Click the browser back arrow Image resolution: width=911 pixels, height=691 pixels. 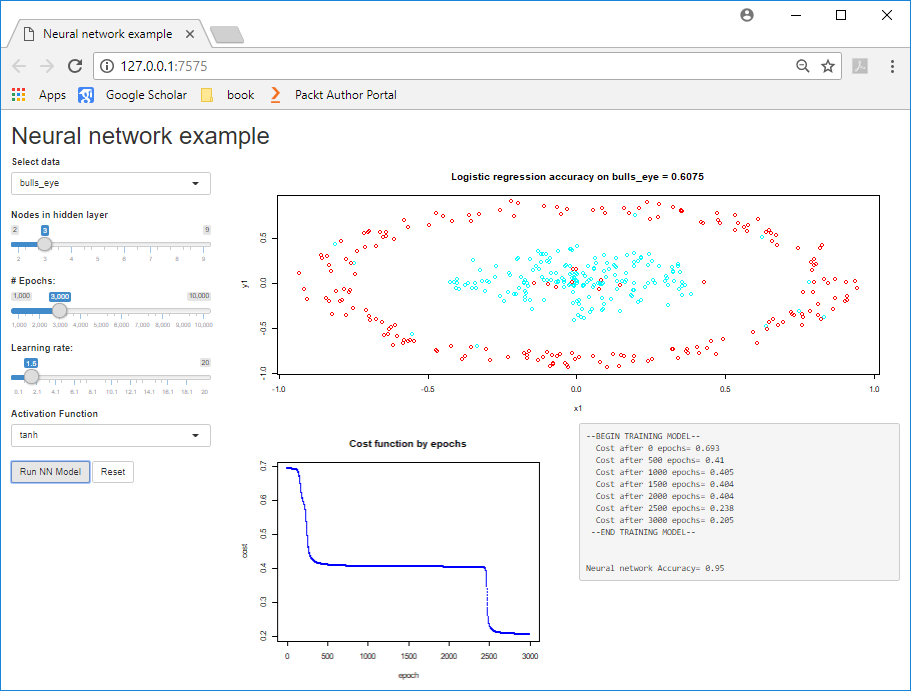pyautogui.click(x=20, y=66)
